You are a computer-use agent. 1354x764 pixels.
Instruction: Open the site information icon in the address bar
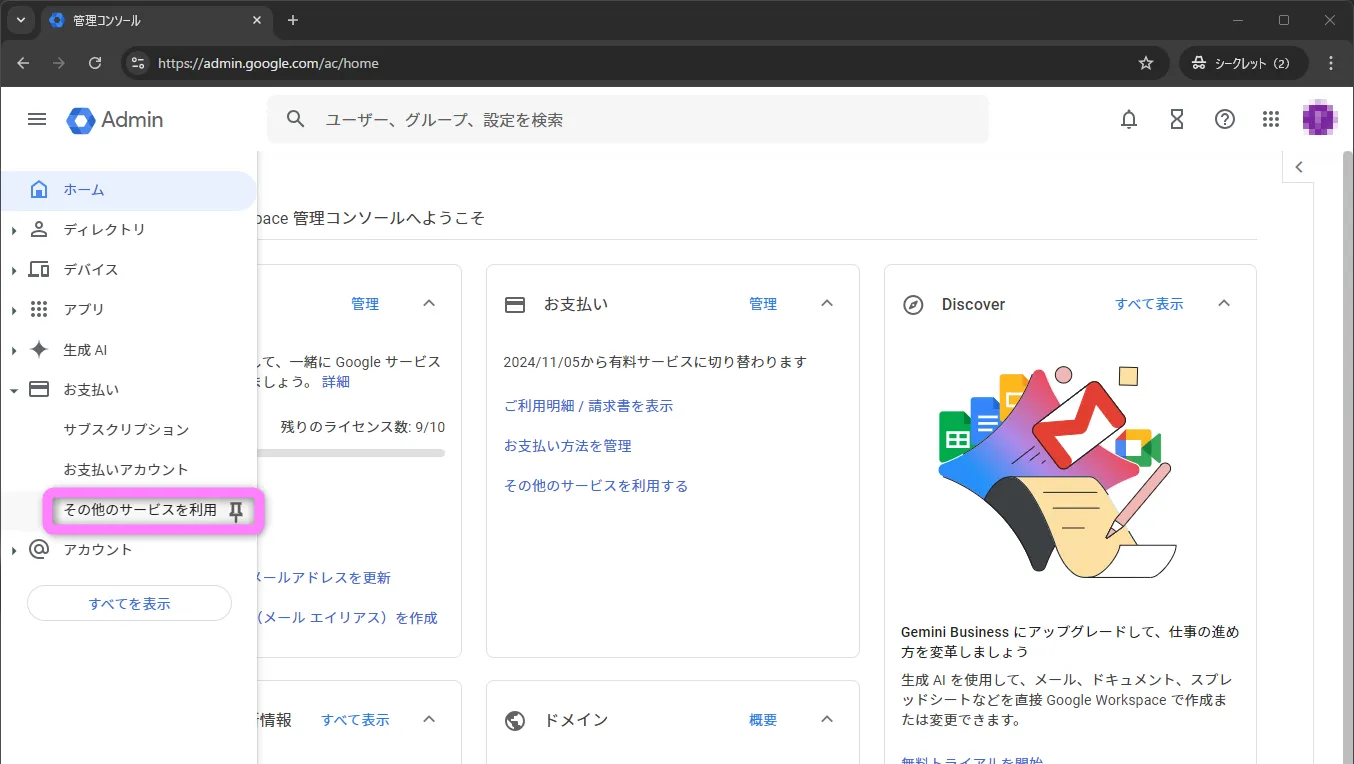coord(138,63)
